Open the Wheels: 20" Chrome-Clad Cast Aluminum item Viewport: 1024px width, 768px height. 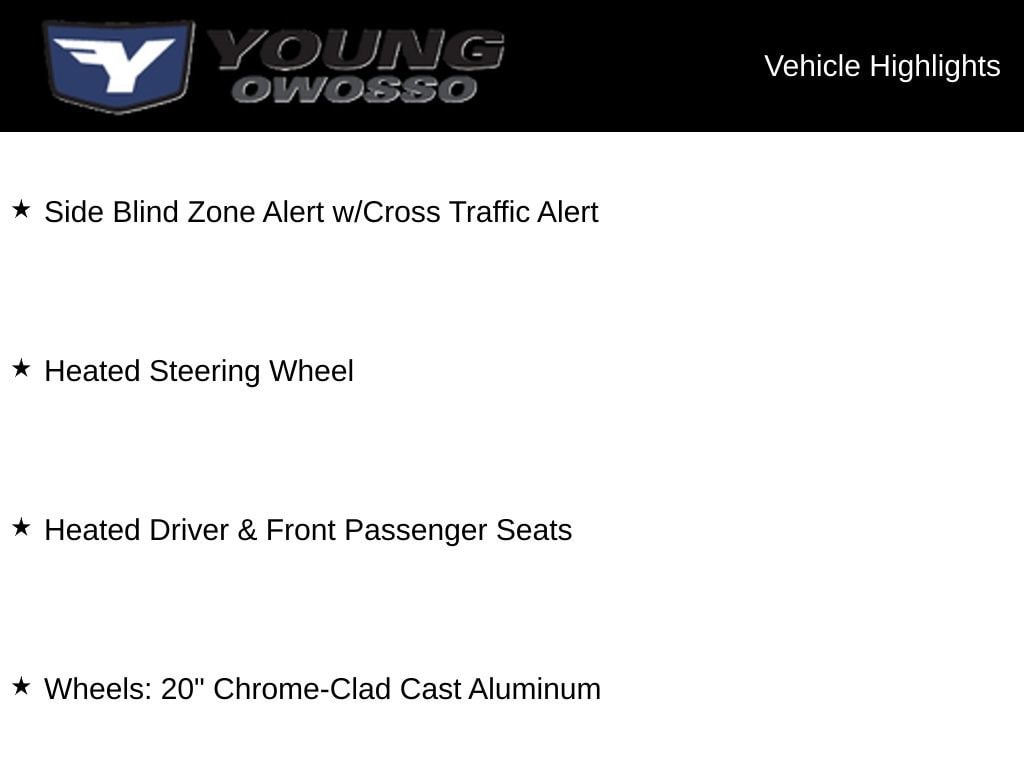pyautogui.click(x=323, y=689)
